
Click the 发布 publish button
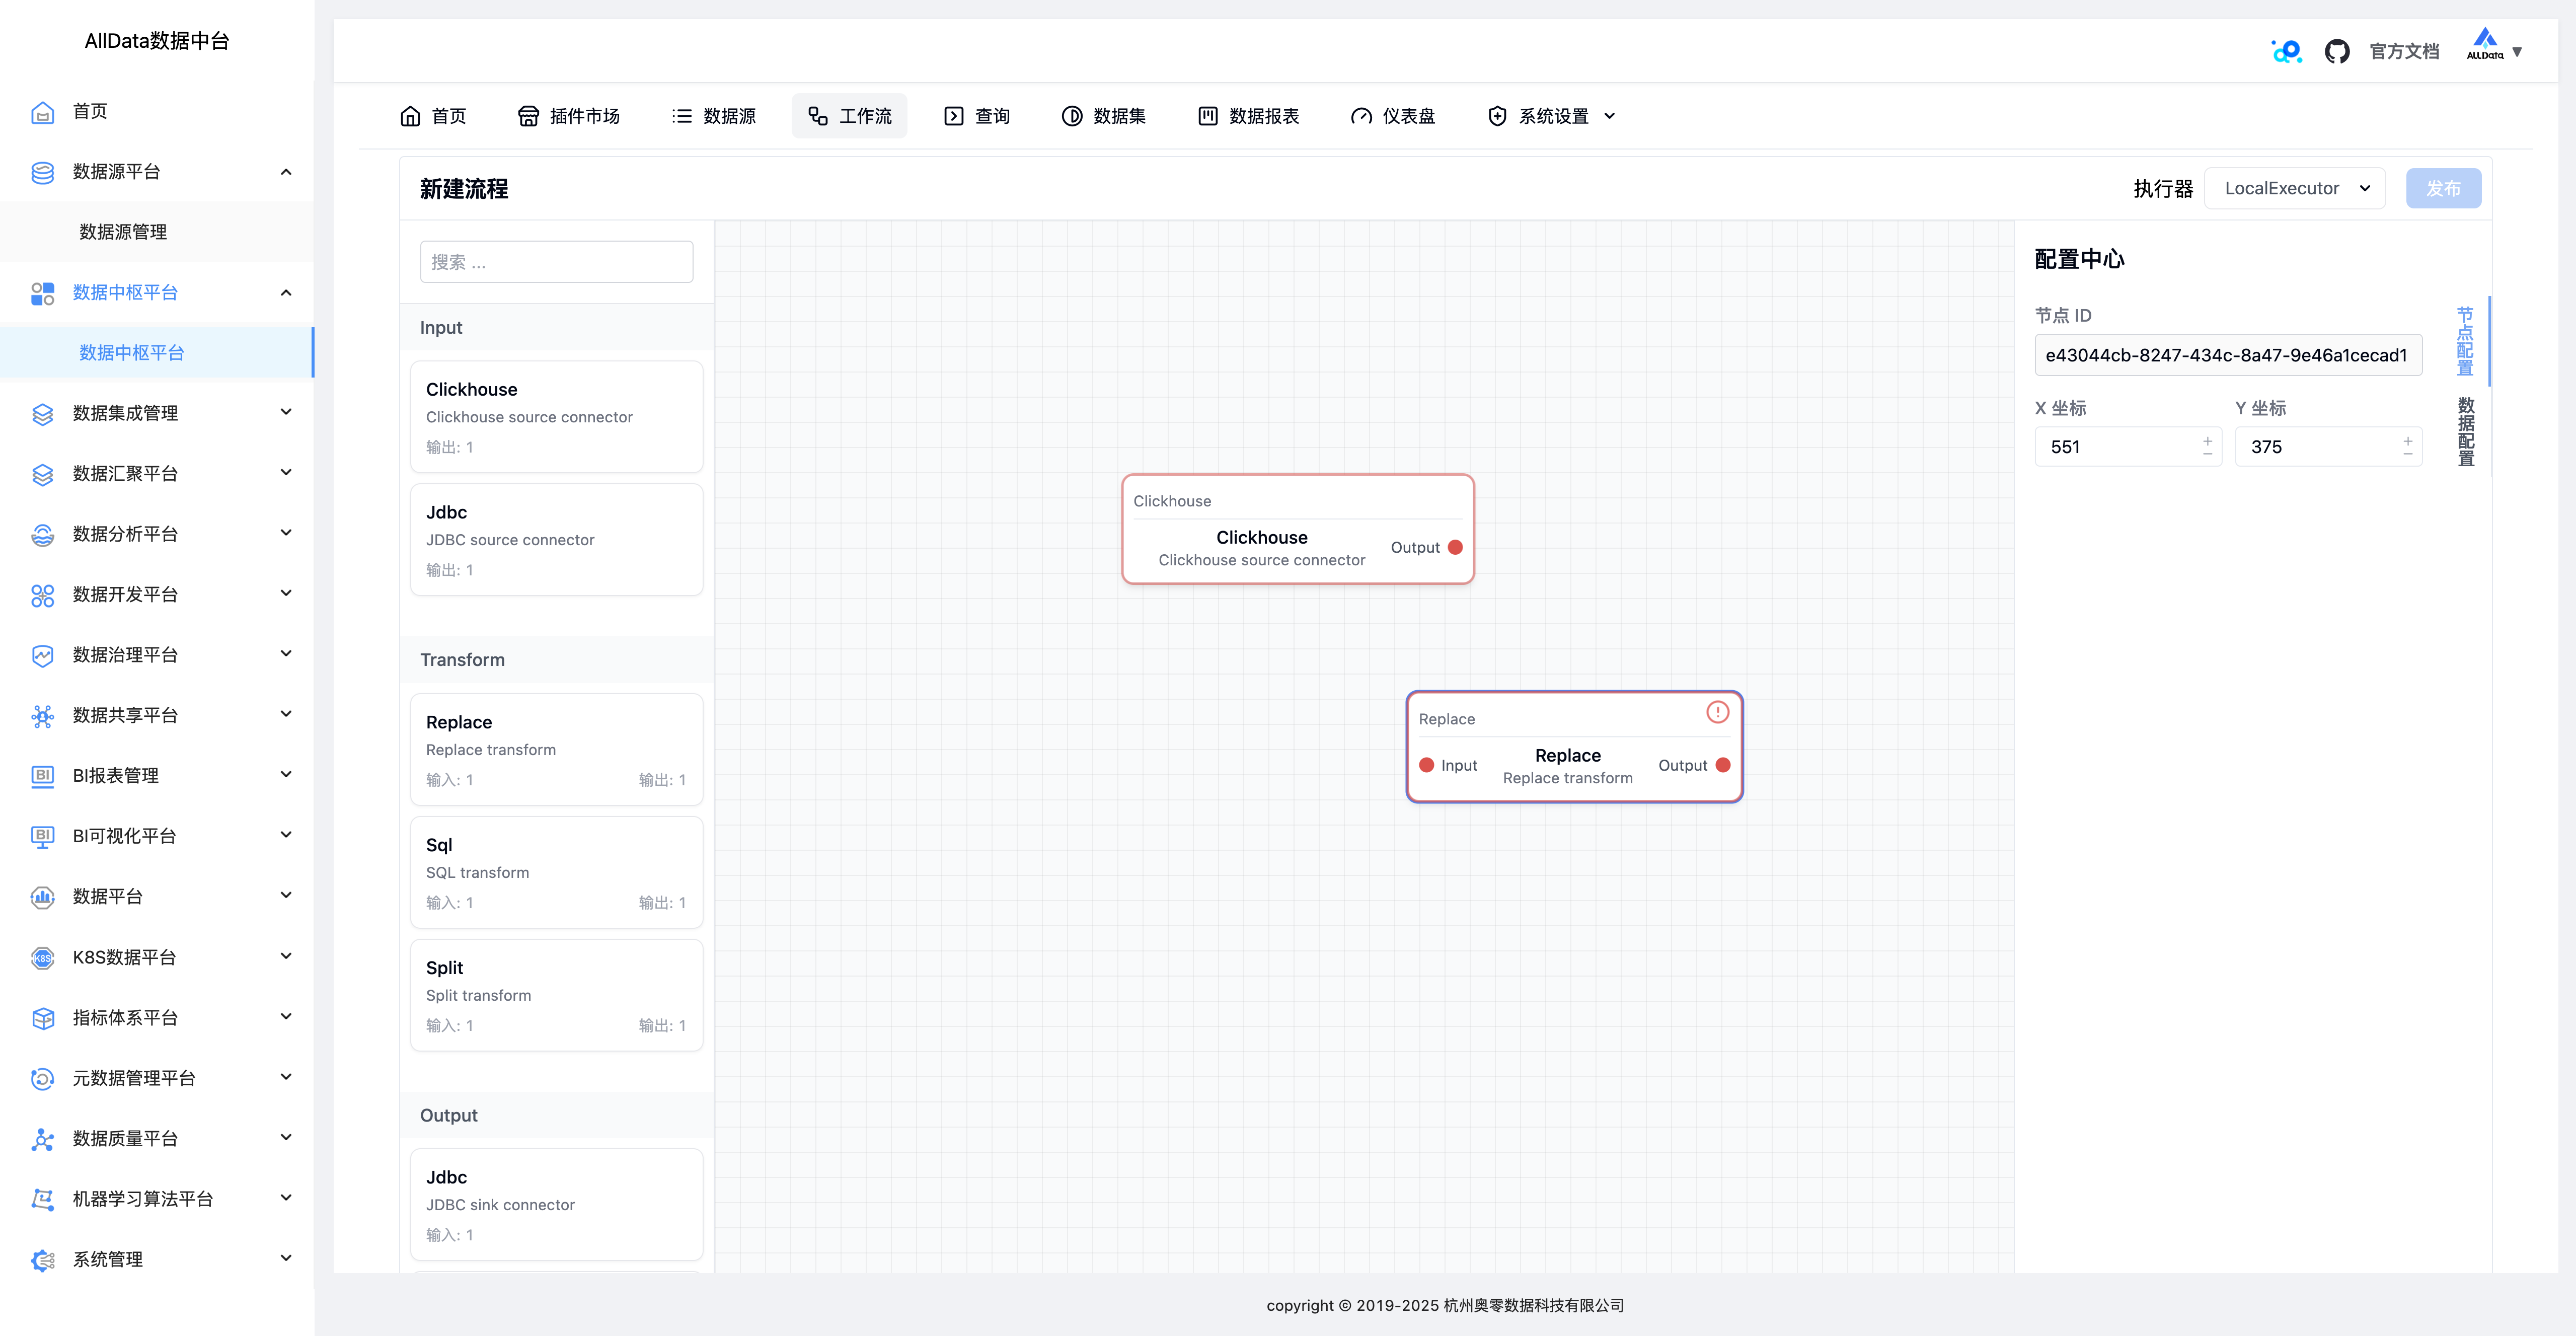pyautogui.click(x=2443, y=188)
